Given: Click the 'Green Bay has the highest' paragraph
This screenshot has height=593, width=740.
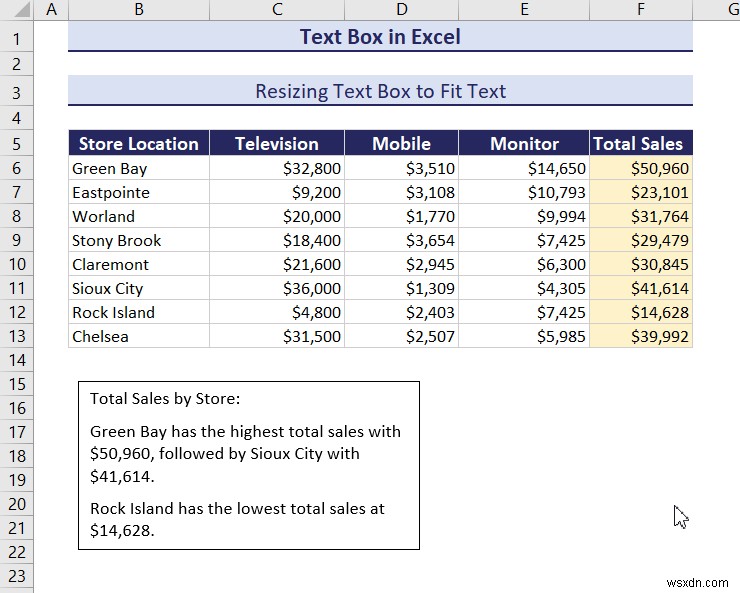Looking at the screenshot, I should [x=245, y=453].
